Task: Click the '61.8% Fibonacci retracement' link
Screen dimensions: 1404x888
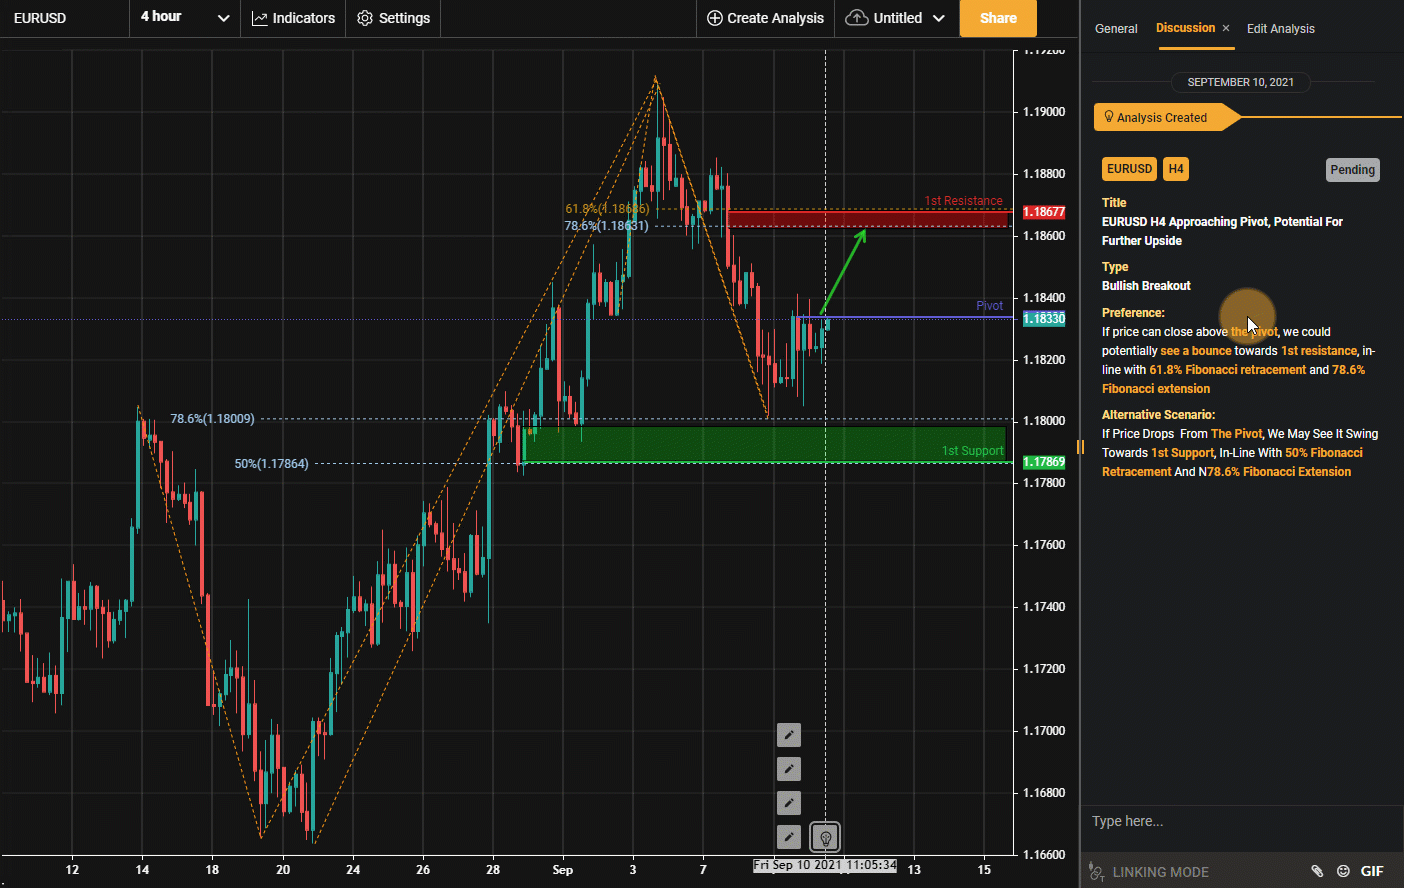Action: [1227, 370]
